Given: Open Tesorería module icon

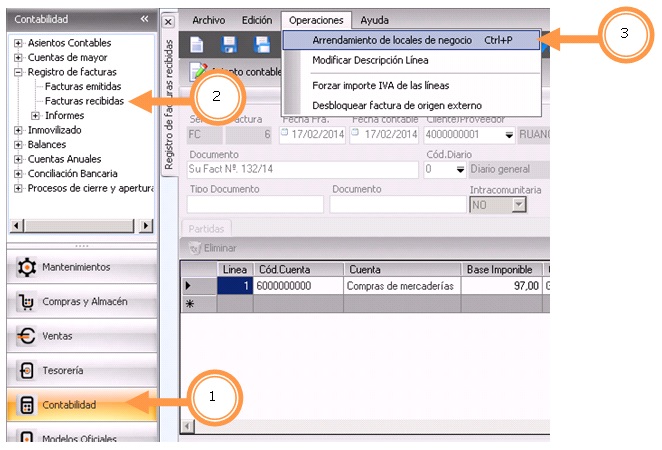Looking at the screenshot, I should pyautogui.click(x=24, y=371).
